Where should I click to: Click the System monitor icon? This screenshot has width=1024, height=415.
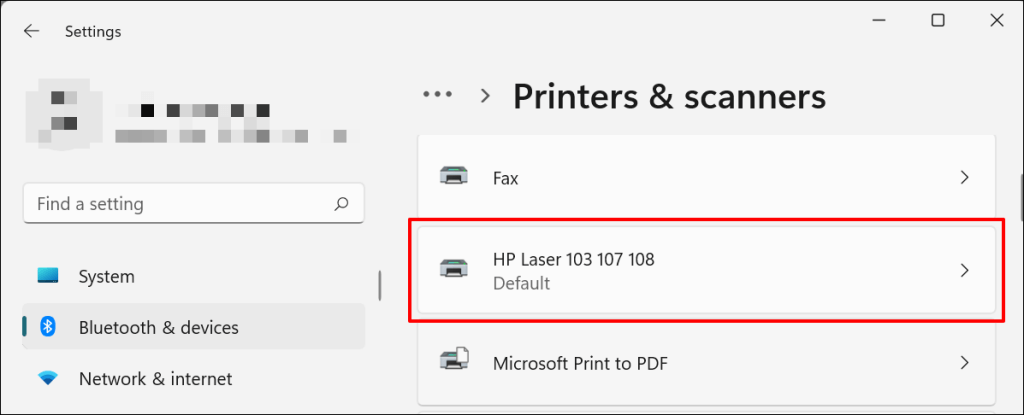point(48,276)
